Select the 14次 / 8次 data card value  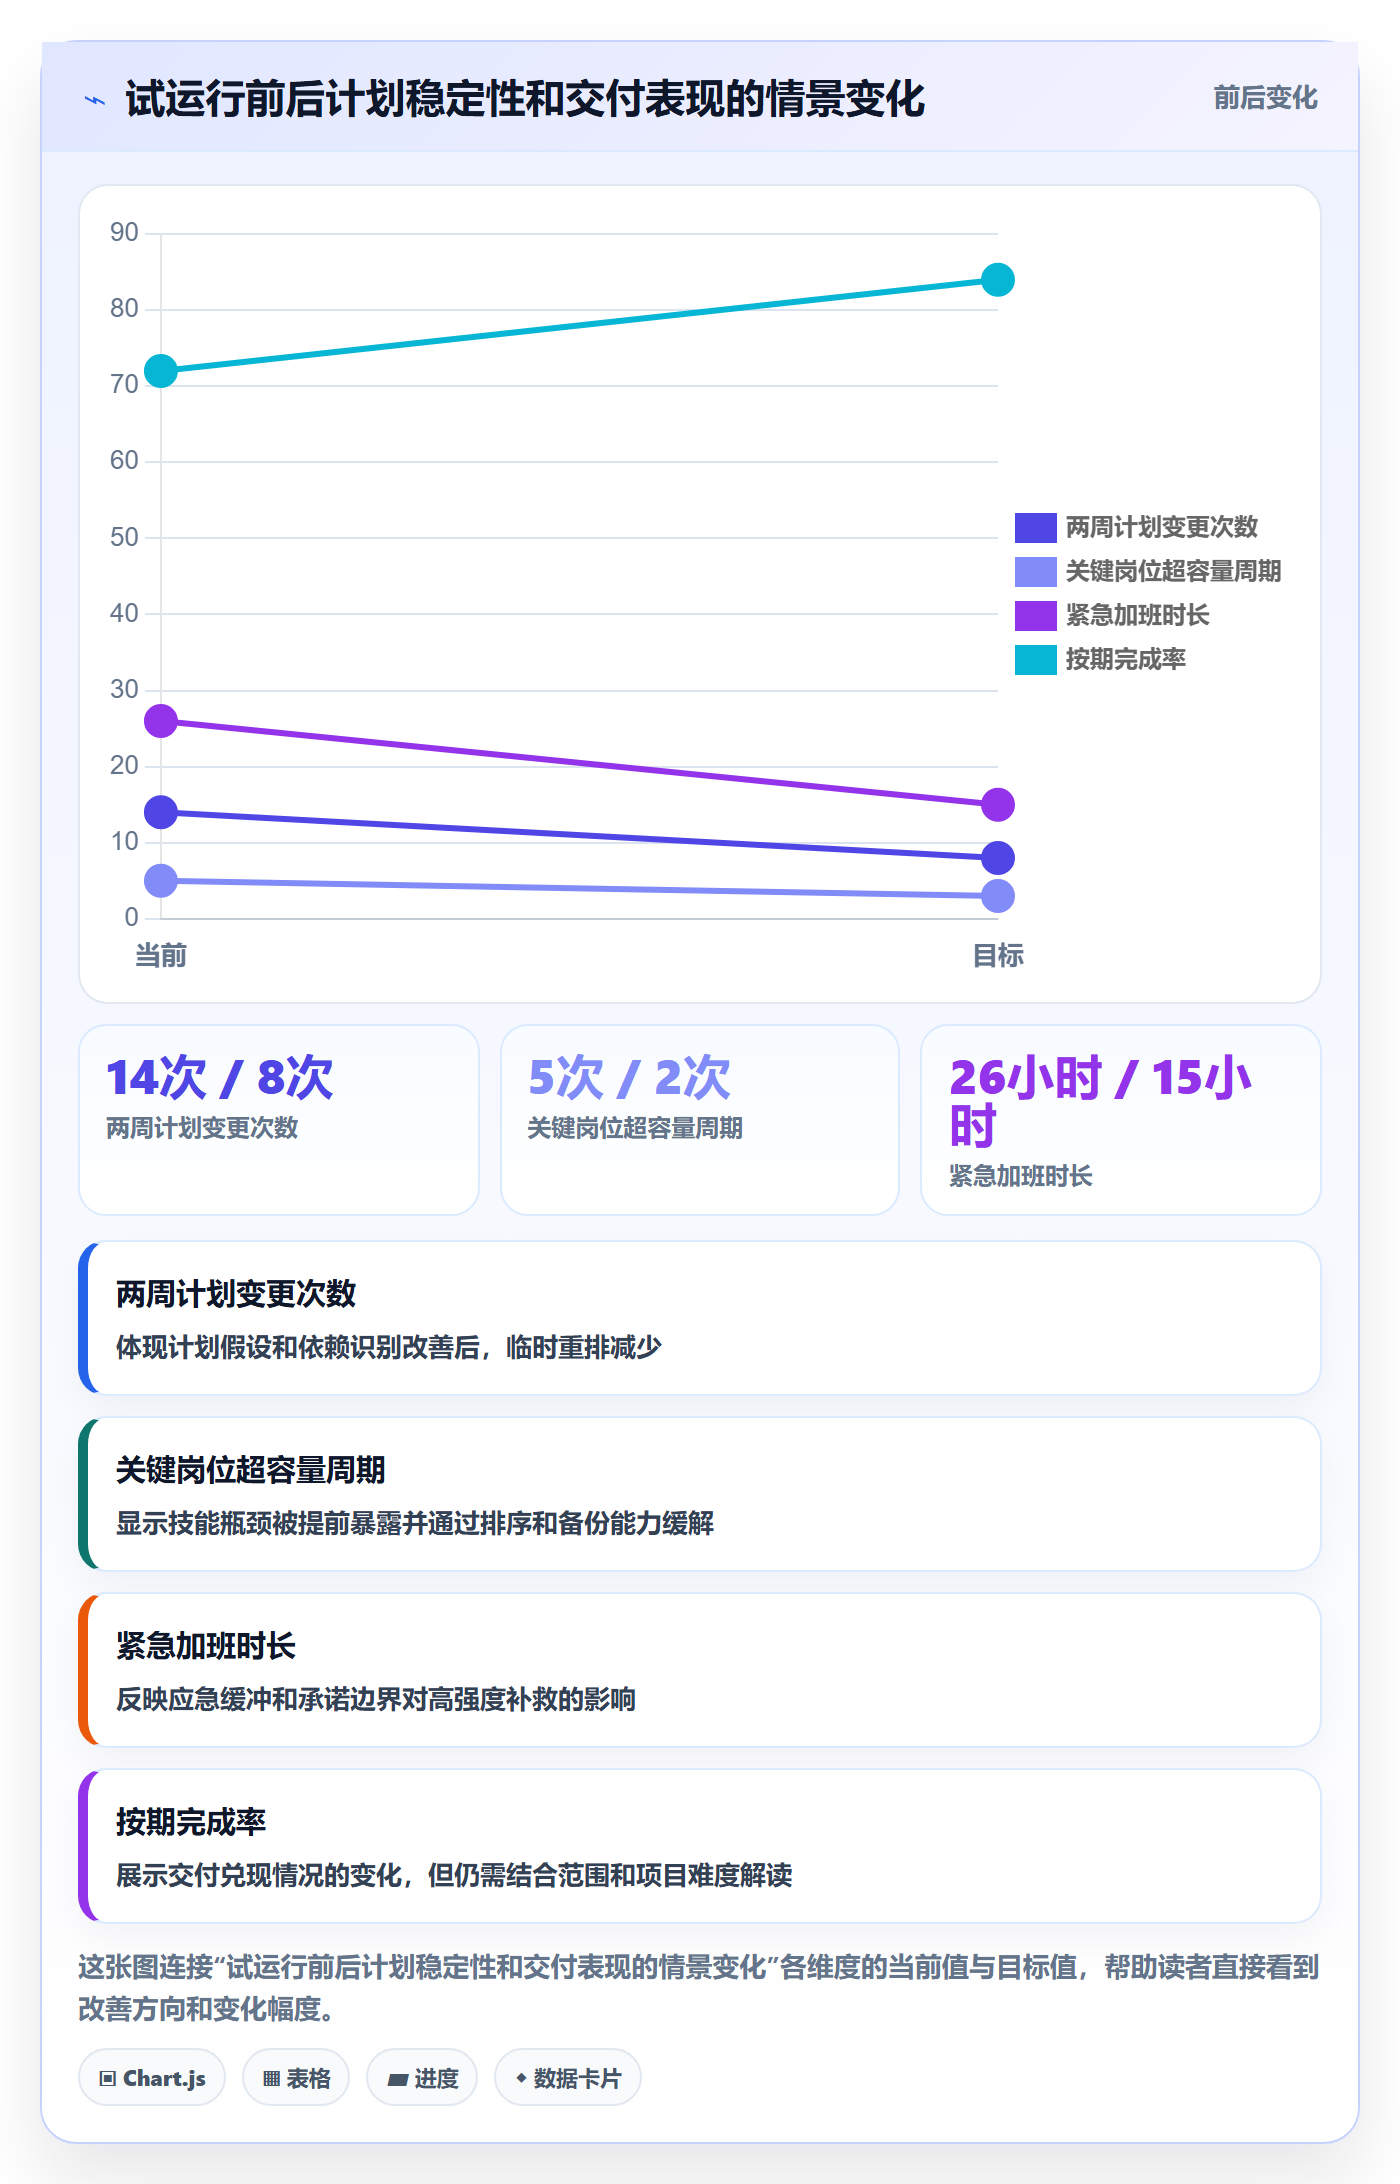point(220,1078)
